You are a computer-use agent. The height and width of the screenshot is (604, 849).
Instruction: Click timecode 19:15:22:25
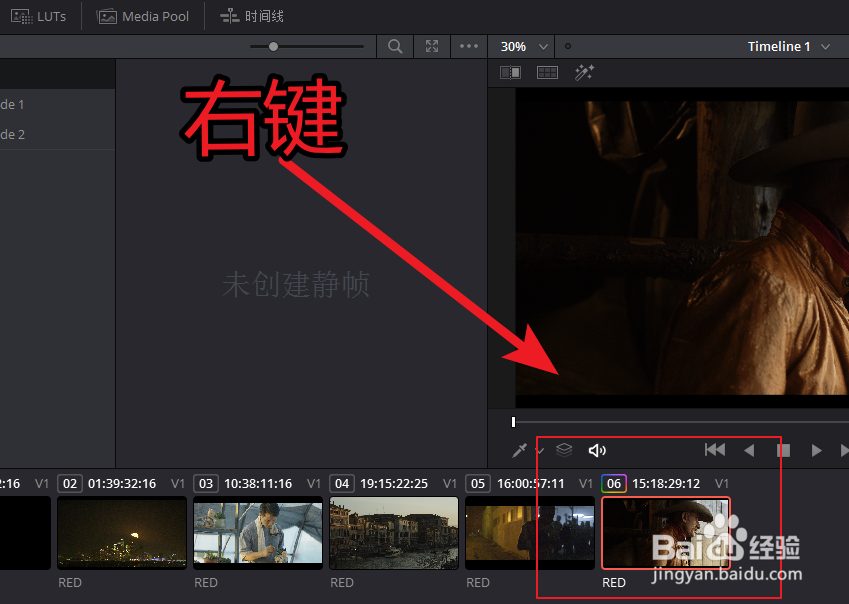point(394,483)
